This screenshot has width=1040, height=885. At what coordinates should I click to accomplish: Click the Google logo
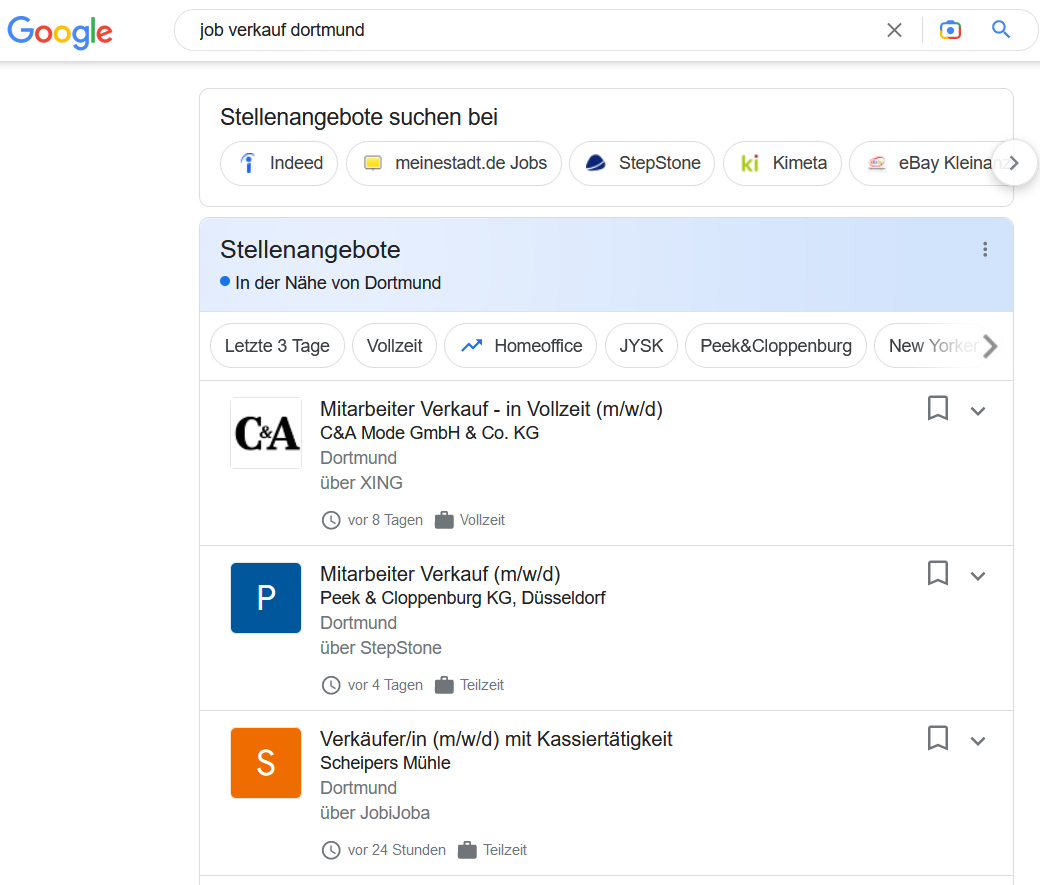[60, 31]
